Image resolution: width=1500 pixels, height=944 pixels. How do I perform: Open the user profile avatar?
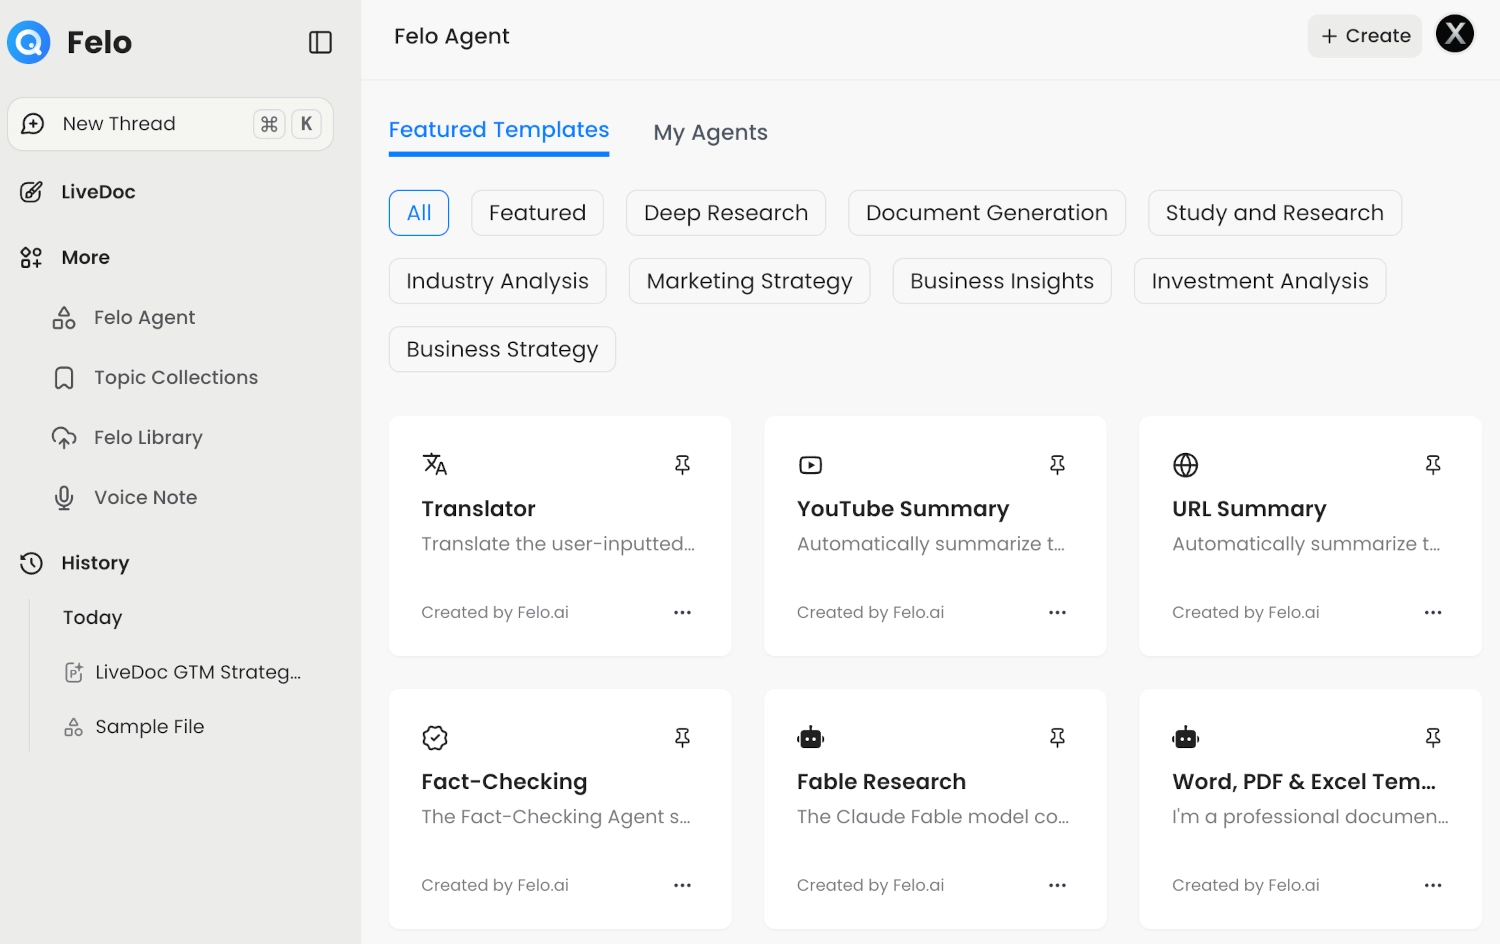coord(1455,34)
